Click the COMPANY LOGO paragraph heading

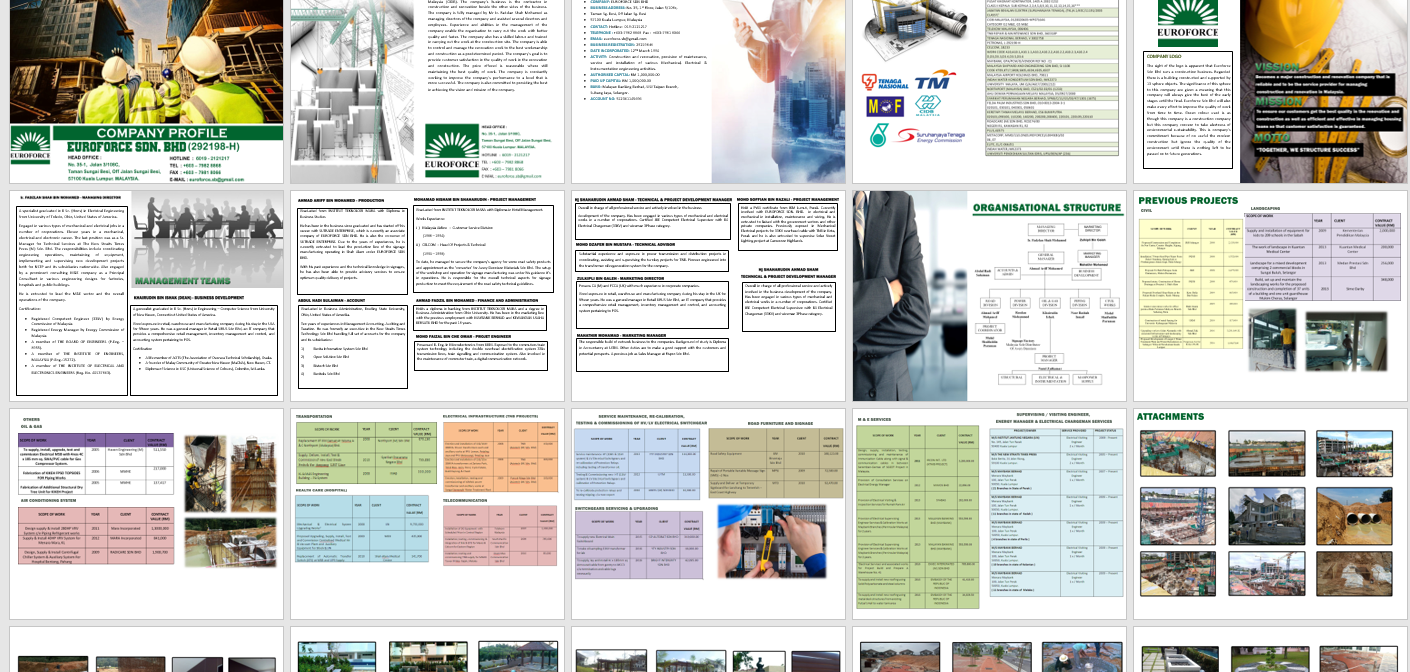[x=1165, y=56]
